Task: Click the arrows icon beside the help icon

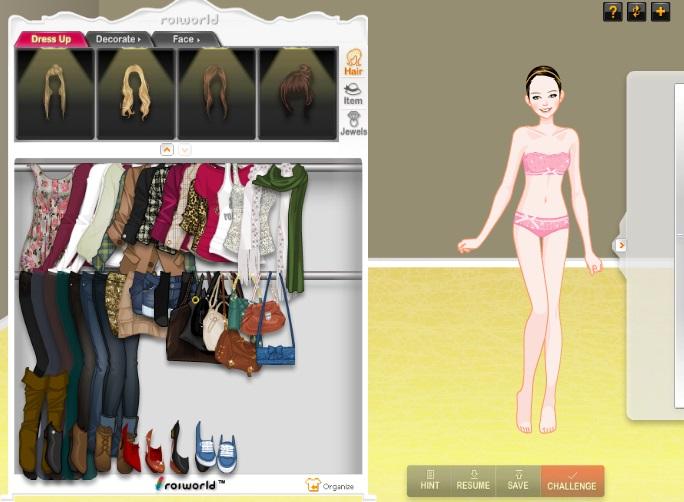Action: click(x=636, y=12)
